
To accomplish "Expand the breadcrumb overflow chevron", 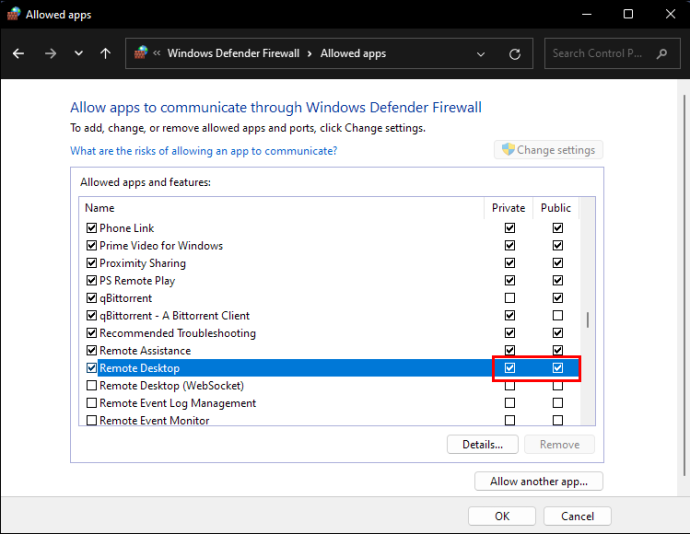I will pos(157,53).
